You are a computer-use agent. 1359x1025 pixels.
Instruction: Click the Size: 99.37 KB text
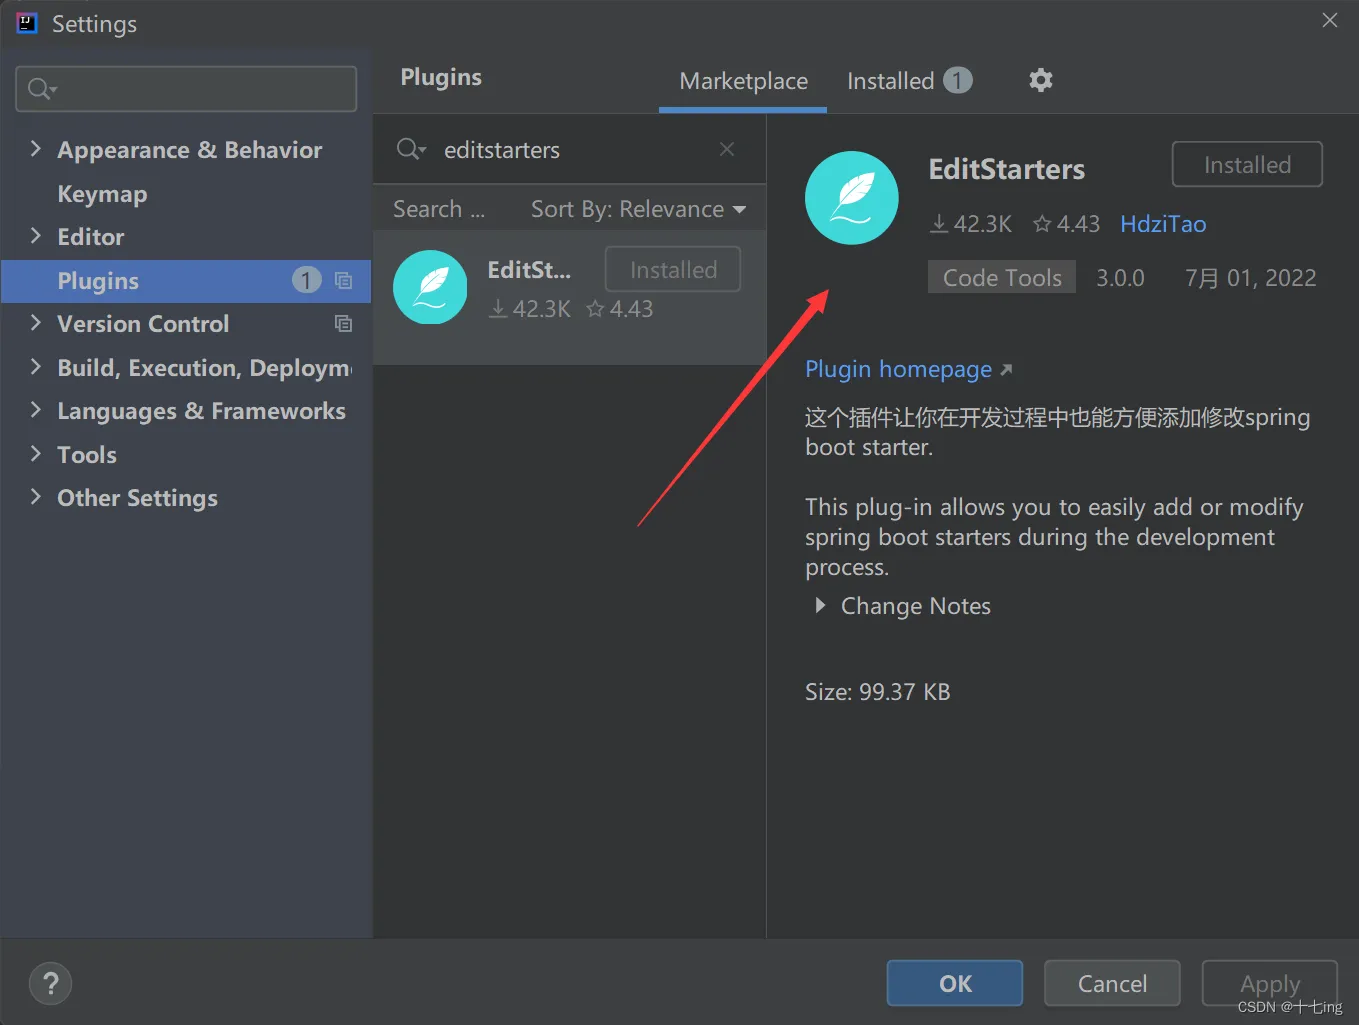point(878,692)
